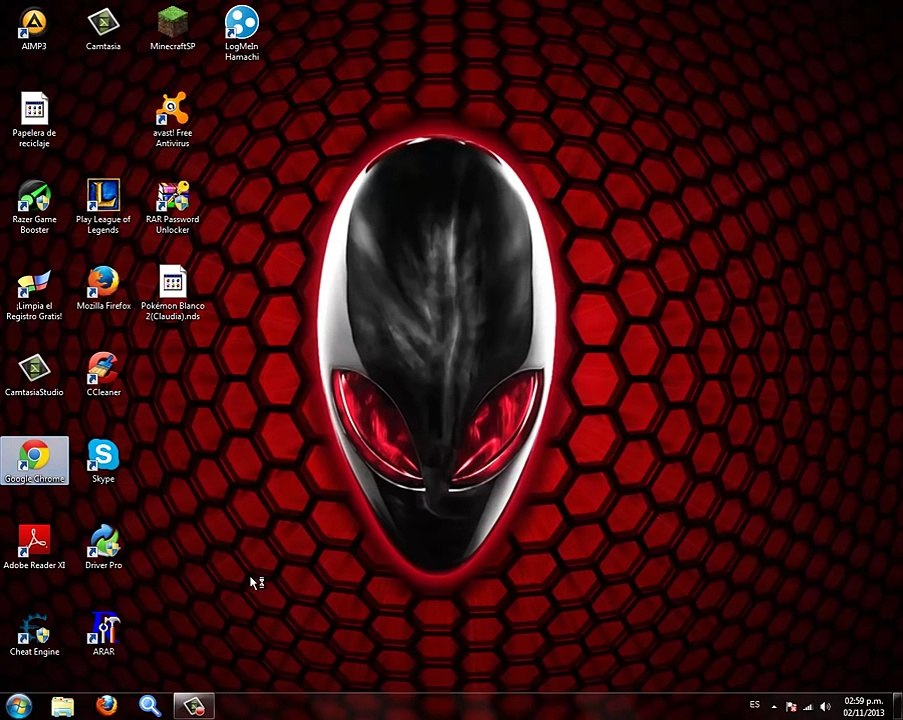Select the Adobe Reader XI icon
This screenshot has width=903, height=720.
pos(34,543)
